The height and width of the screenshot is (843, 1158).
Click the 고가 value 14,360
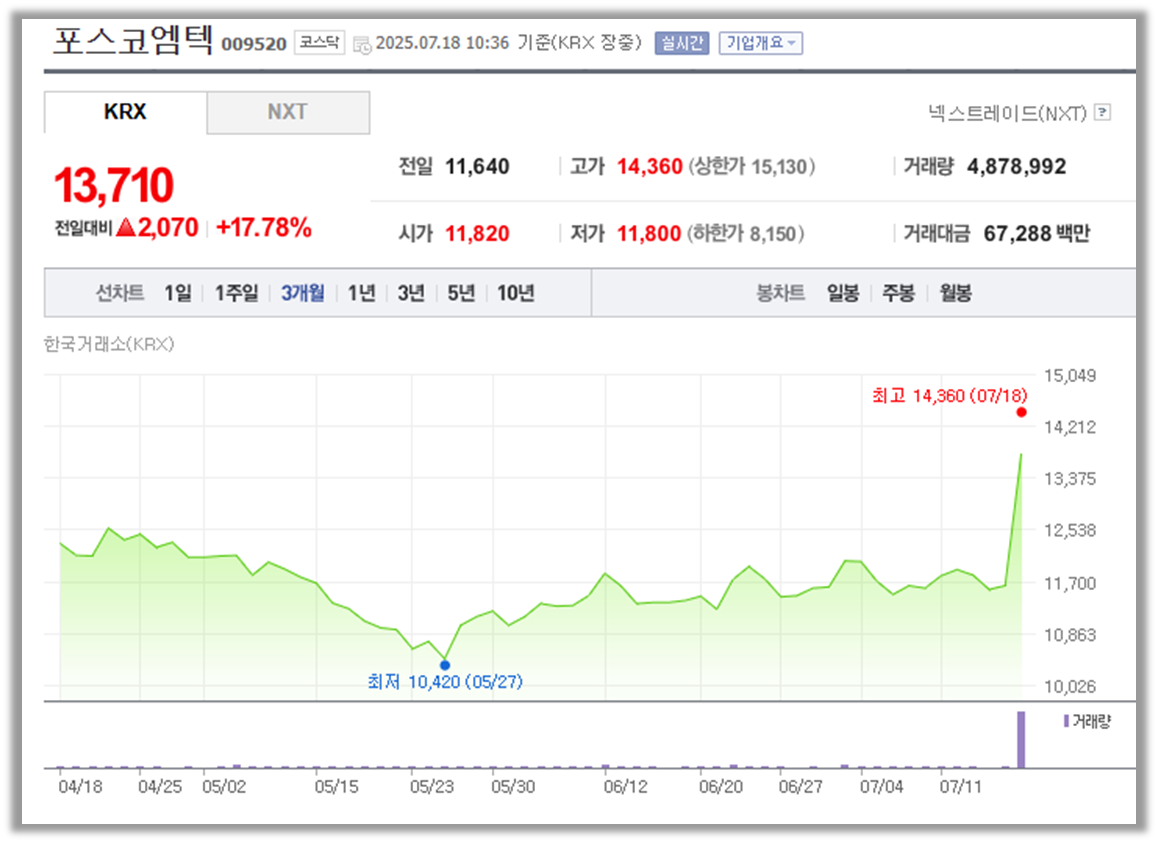point(650,166)
